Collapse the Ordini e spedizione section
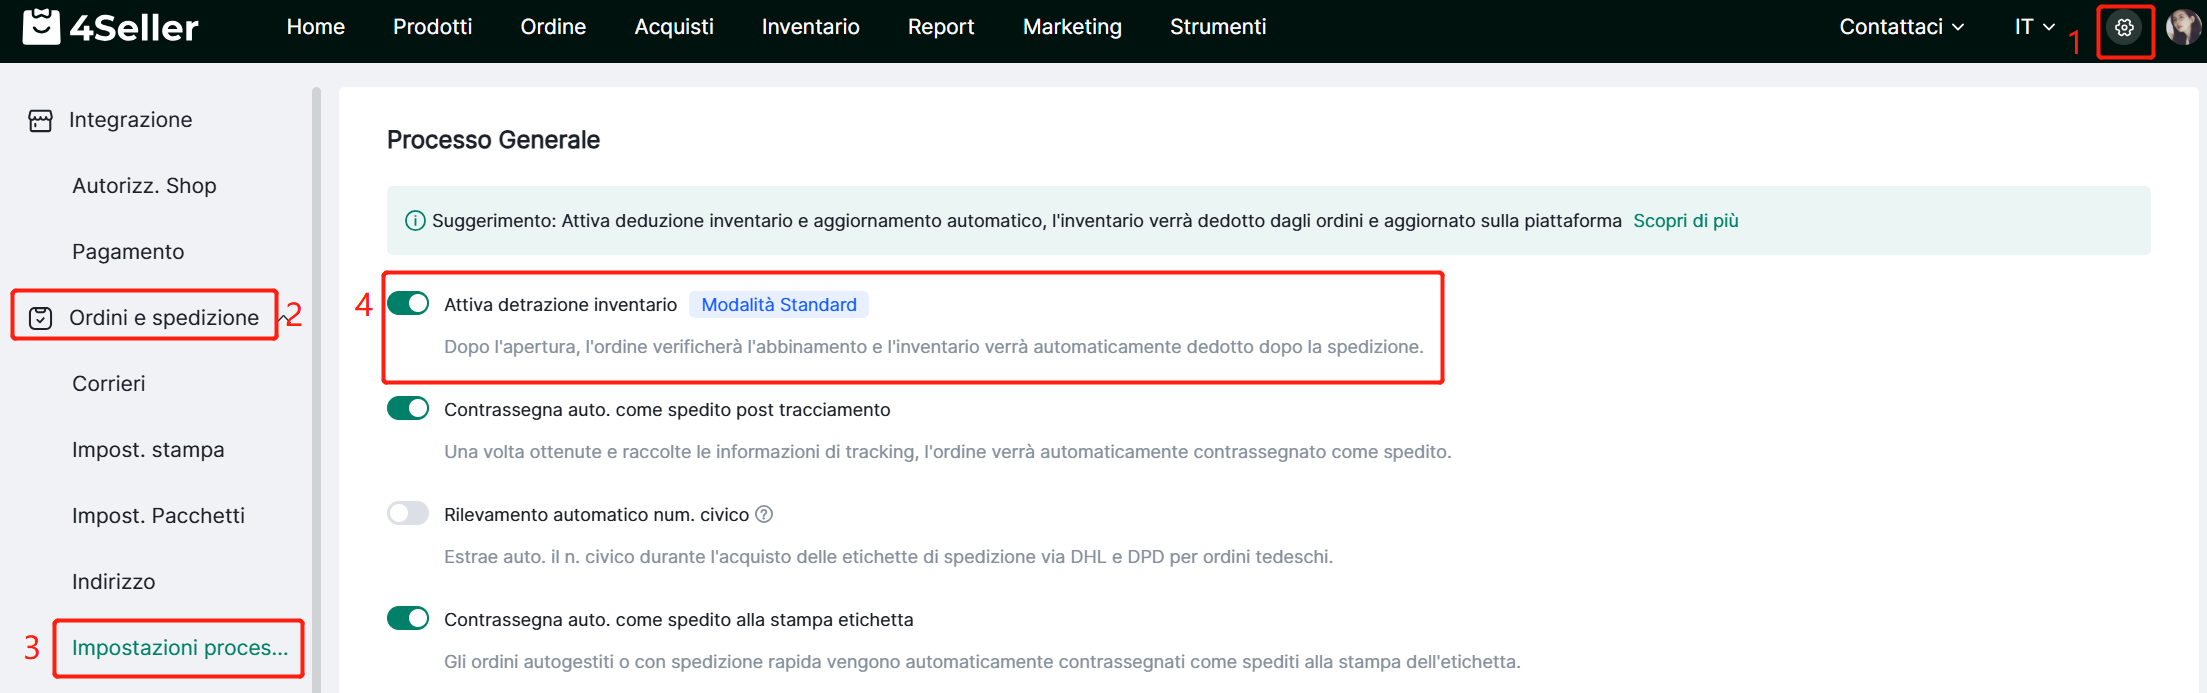 click(x=283, y=318)
